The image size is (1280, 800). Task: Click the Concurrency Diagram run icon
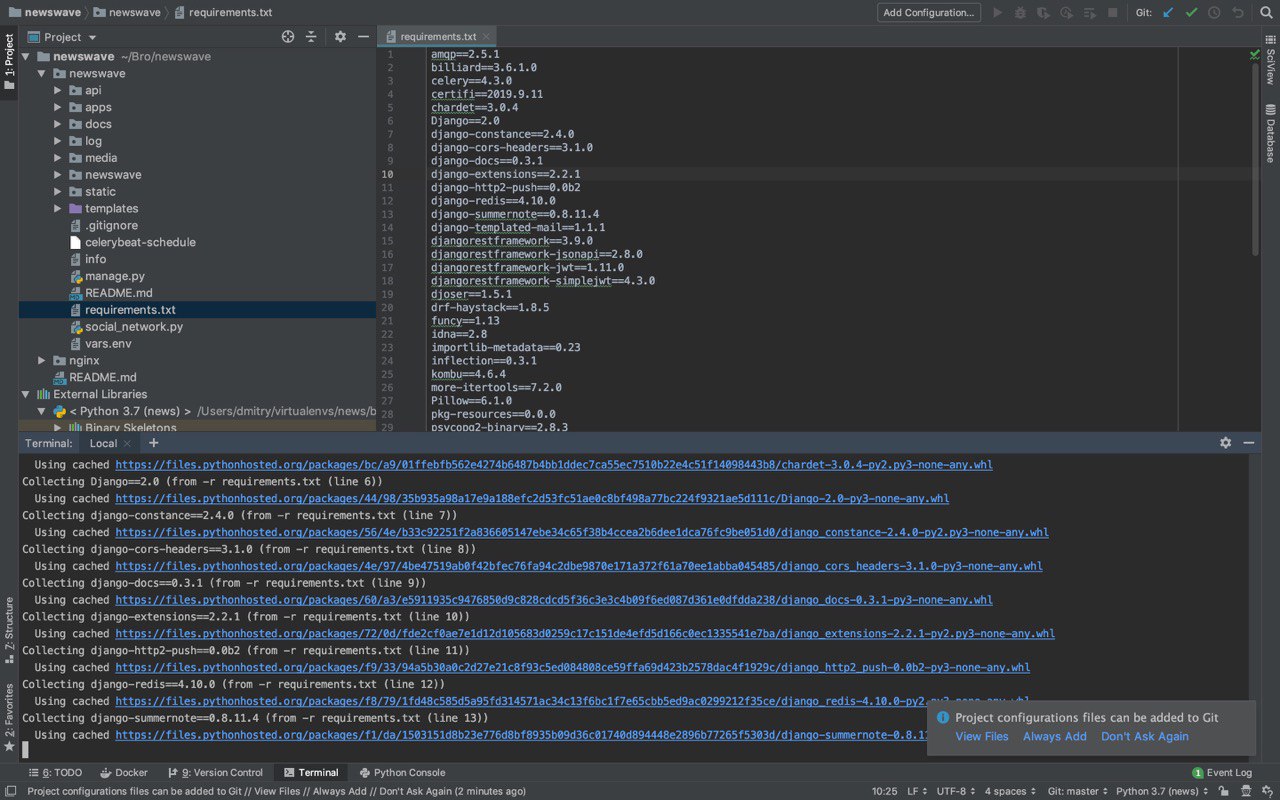point(1089,13)
